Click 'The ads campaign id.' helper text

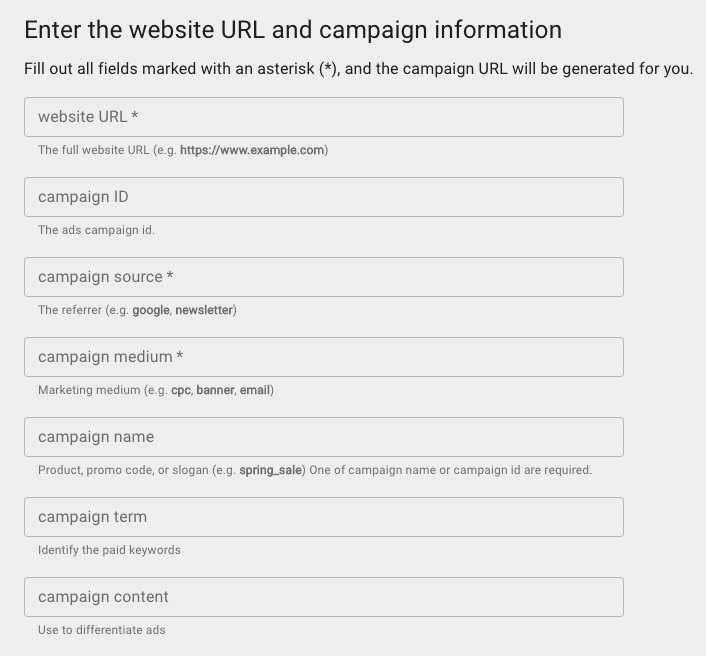click(x=96, y=230)
